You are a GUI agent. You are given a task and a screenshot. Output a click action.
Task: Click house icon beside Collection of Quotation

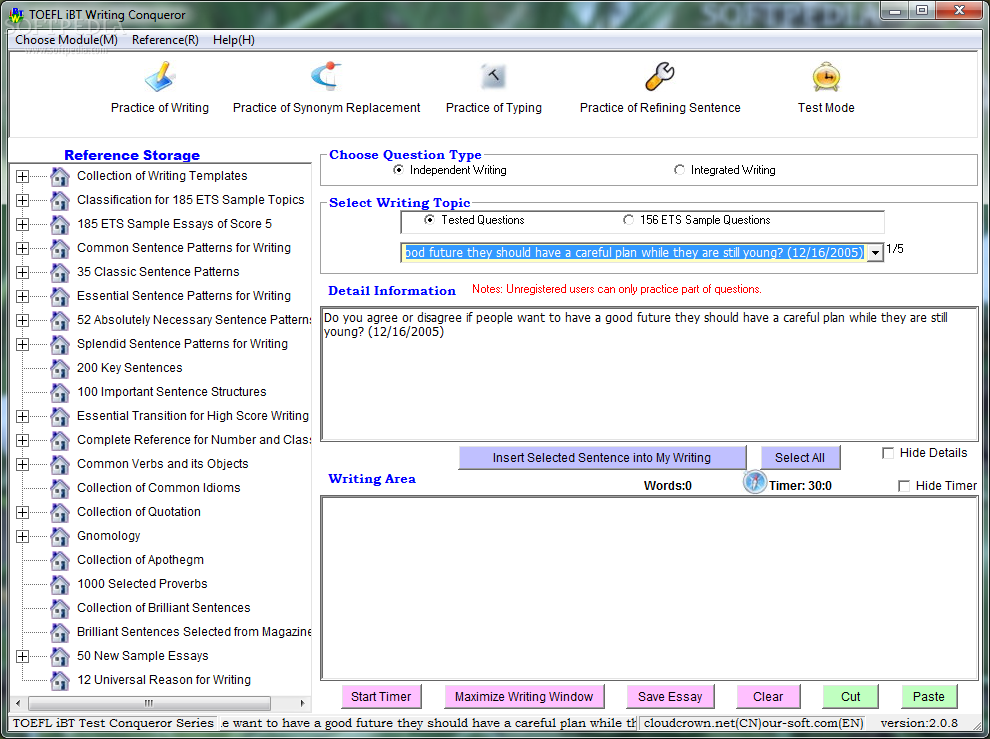[60, 512]
